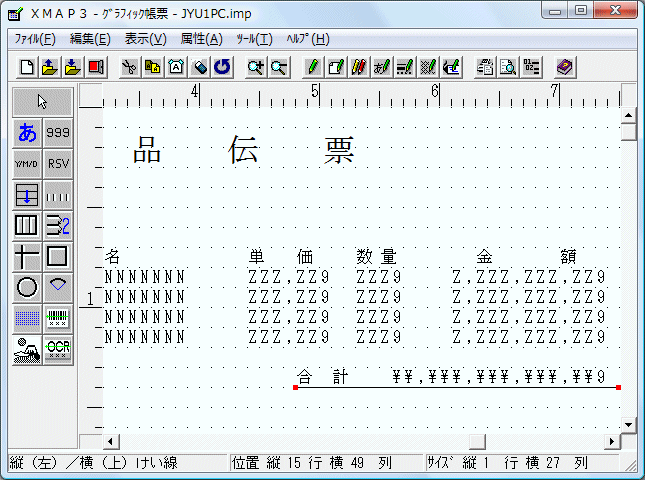Viewport: 645px width, 480px height.
Task: Undo with the blue circular arrow
Action: point(222,67)
